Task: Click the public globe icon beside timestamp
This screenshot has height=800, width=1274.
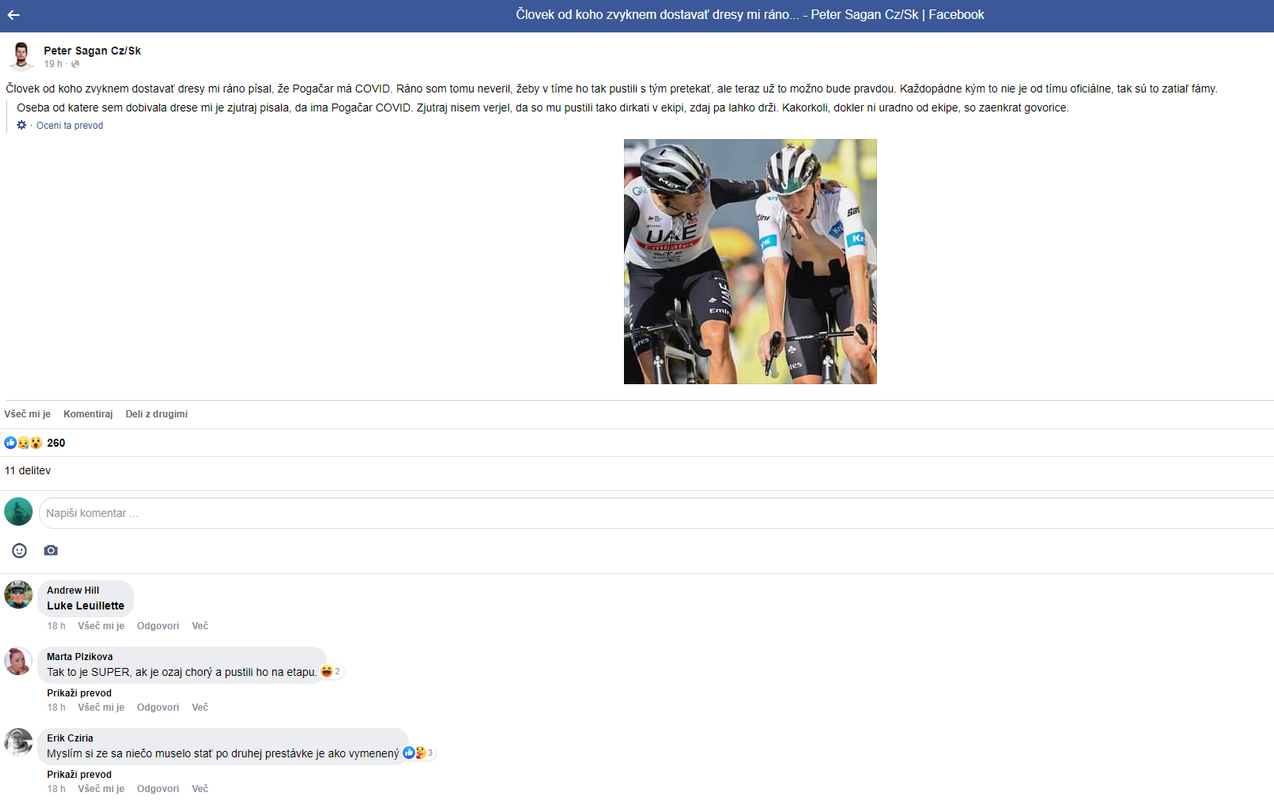Action: click(75, 64)
